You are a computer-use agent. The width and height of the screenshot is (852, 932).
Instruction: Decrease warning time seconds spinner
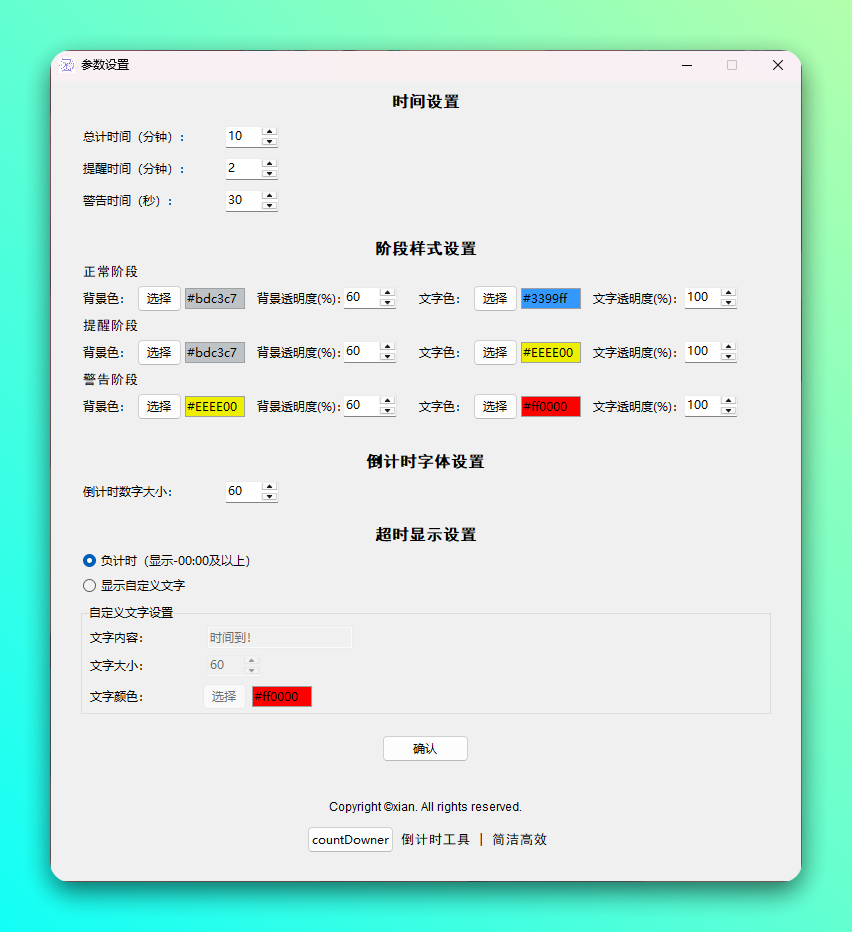[269, 205]
